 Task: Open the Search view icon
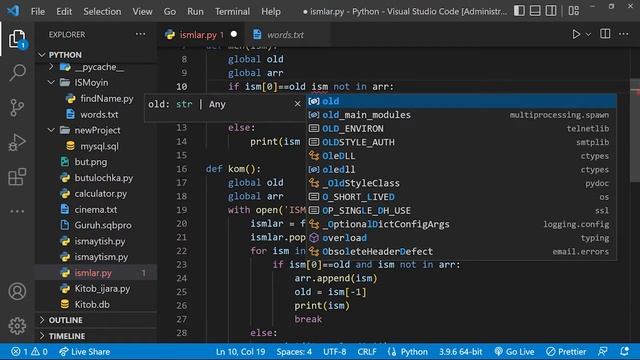click(x=17, y=73)
